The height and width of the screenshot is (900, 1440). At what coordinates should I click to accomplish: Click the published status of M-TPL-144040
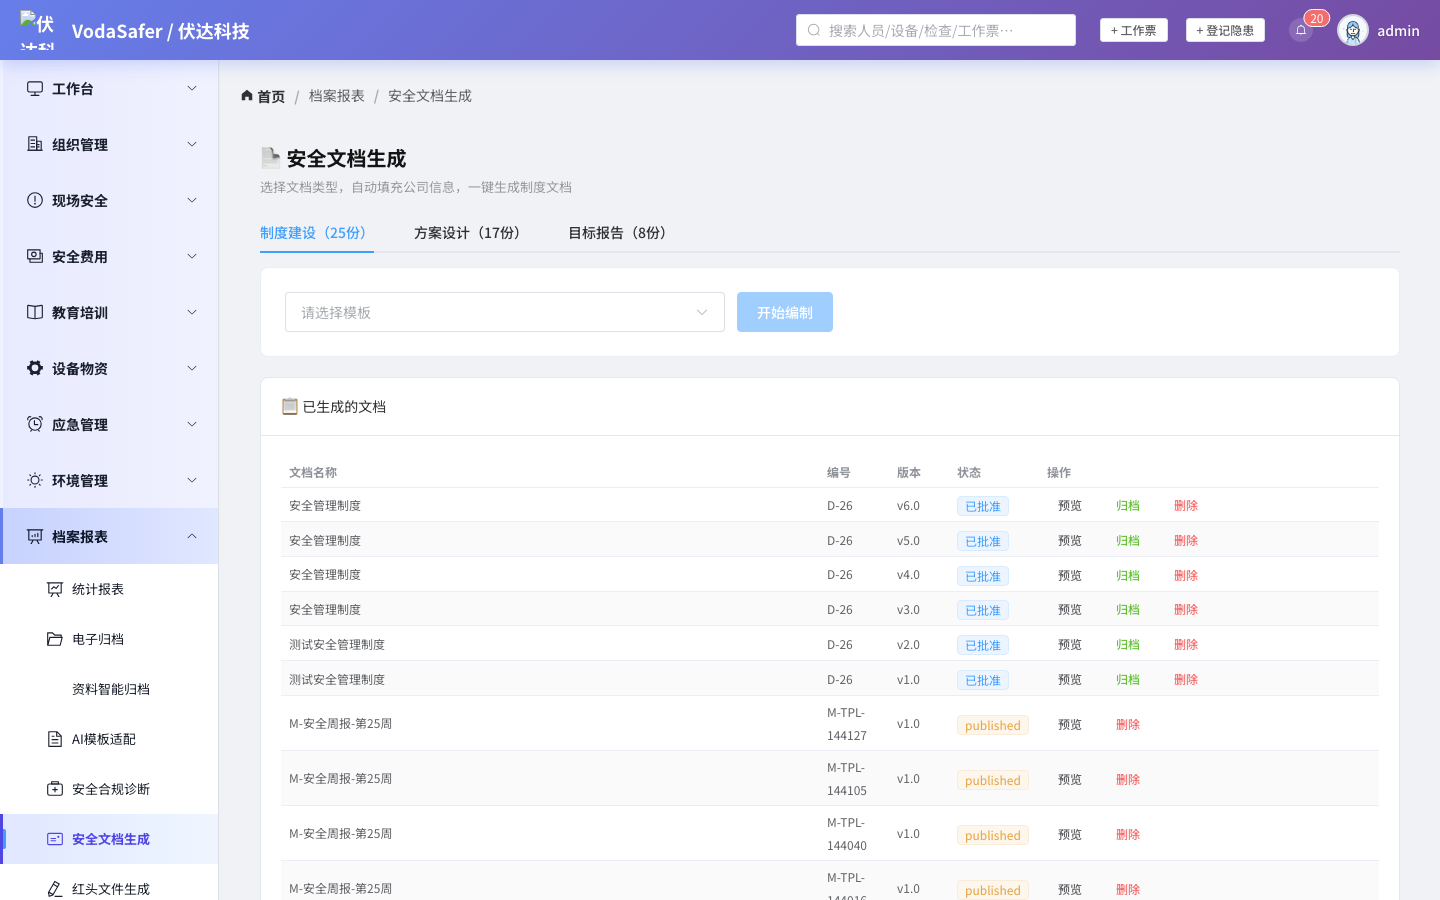tap(993, 835)
